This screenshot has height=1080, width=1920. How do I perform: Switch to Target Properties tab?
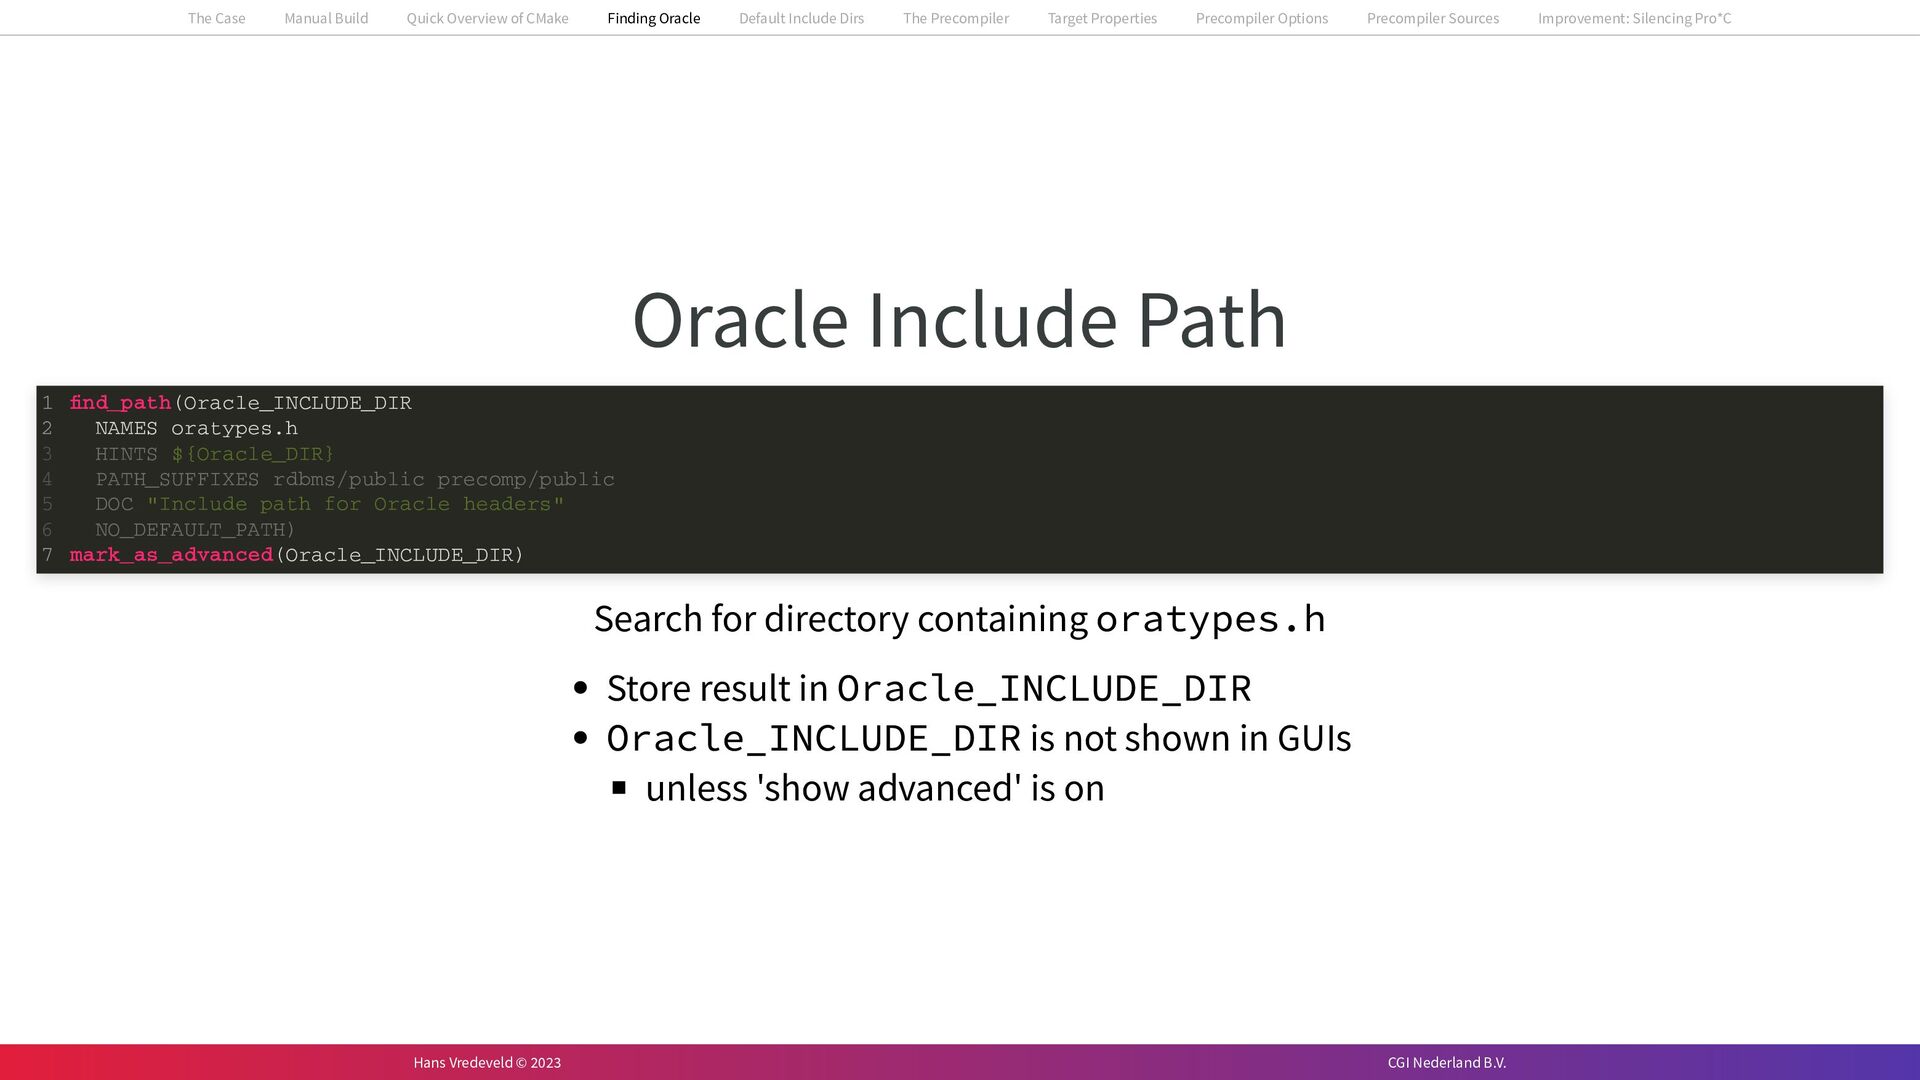(1102, 18)
